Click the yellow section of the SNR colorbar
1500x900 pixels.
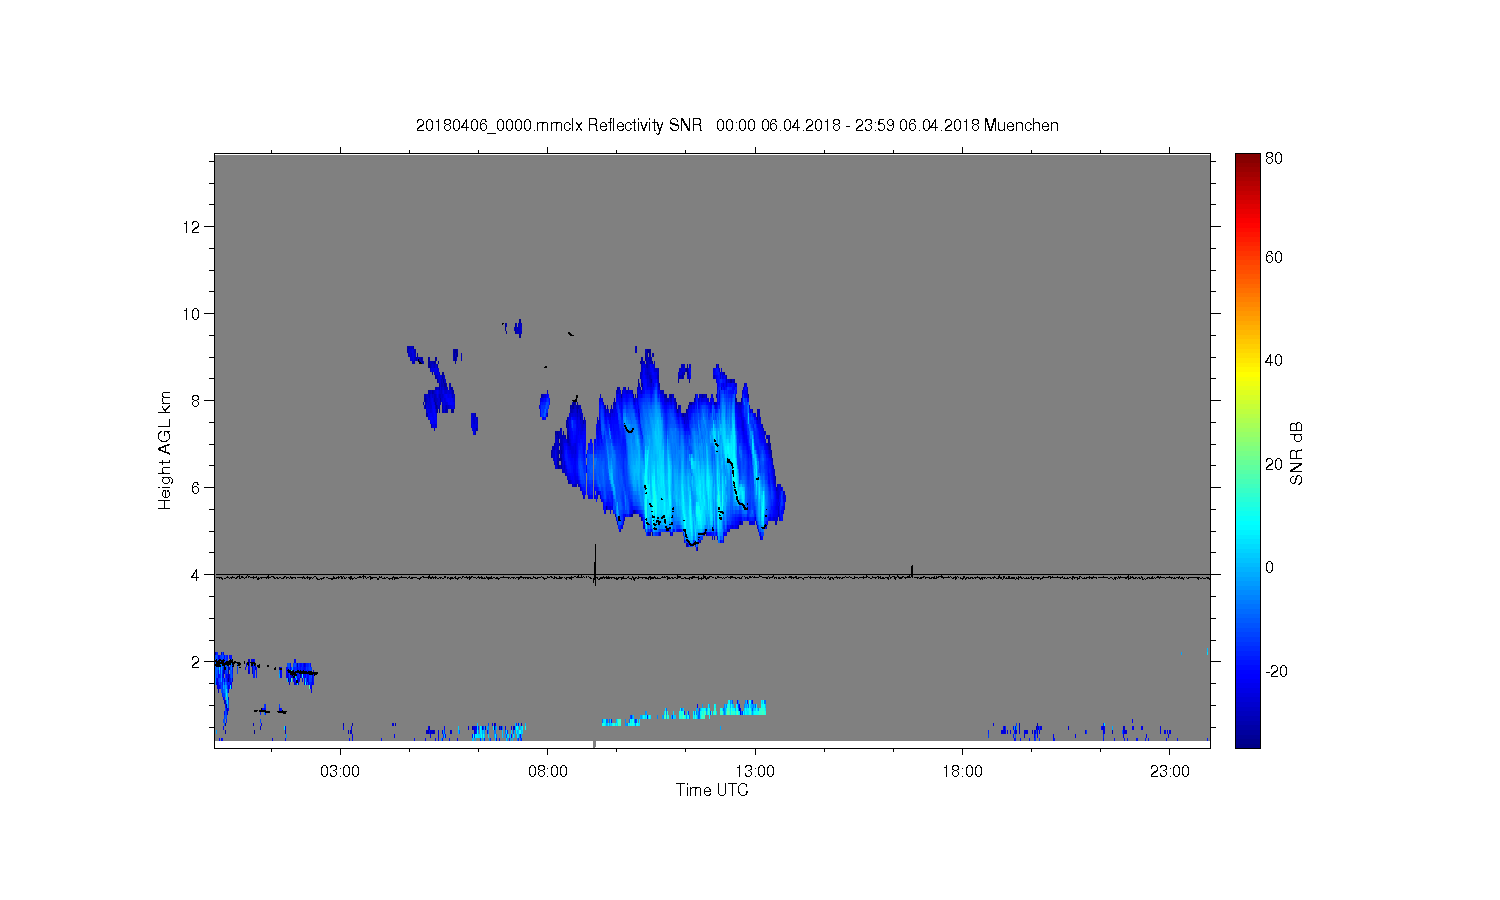coord(1247,375)
